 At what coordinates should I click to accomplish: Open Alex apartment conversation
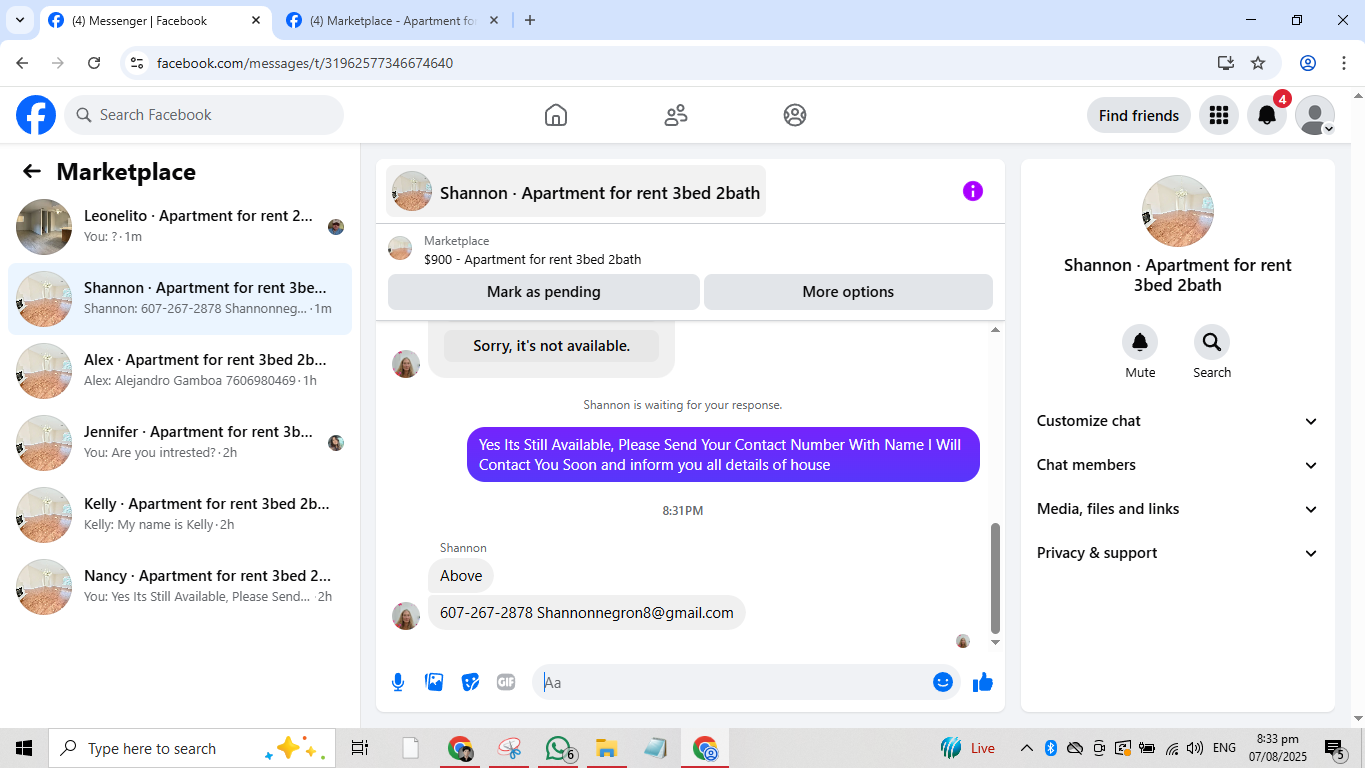180,371
